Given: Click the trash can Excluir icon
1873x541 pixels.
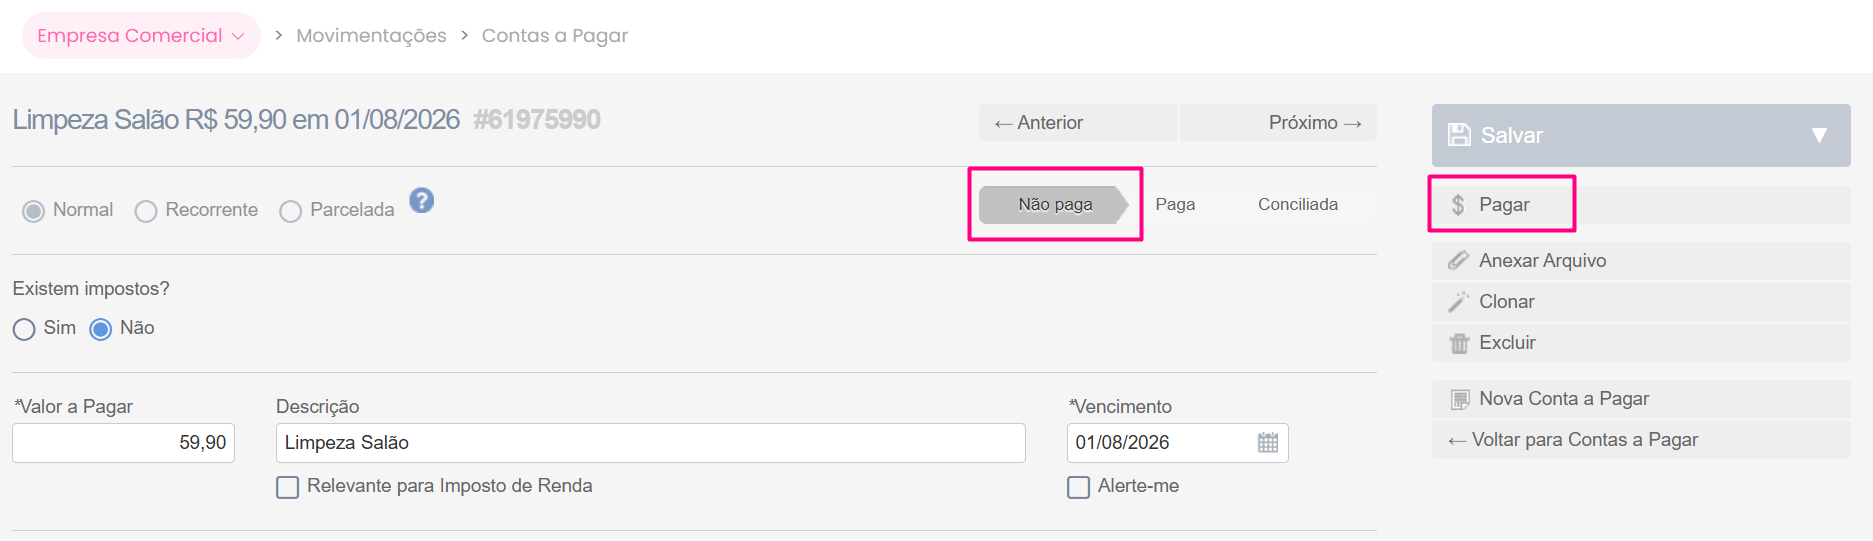Looking at the screenshot, I should (x=1459, y=343).
